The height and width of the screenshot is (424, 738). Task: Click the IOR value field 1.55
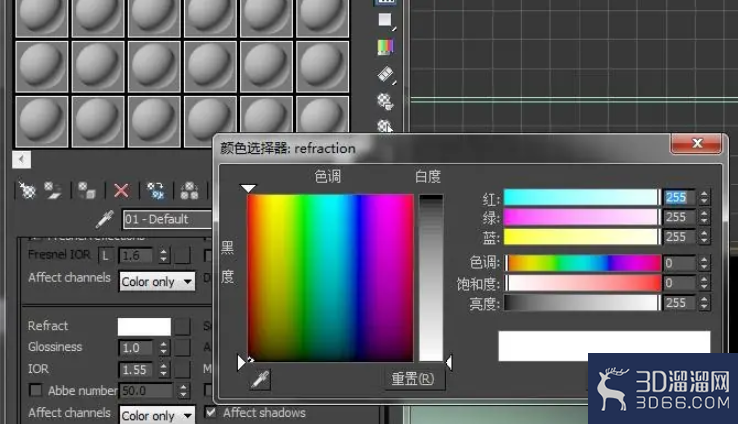point(136,370)
